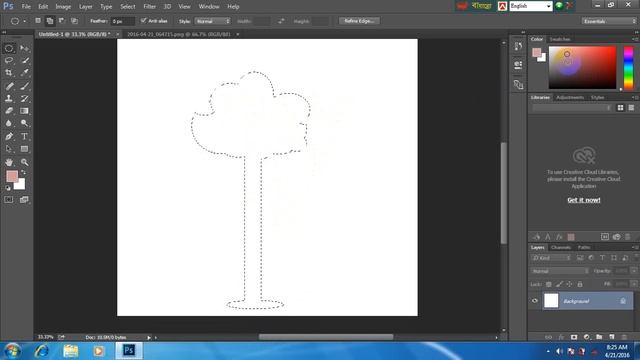This screenshot has height=360, width=640.
Task: Add a layer mask
Action: [574, 337]
